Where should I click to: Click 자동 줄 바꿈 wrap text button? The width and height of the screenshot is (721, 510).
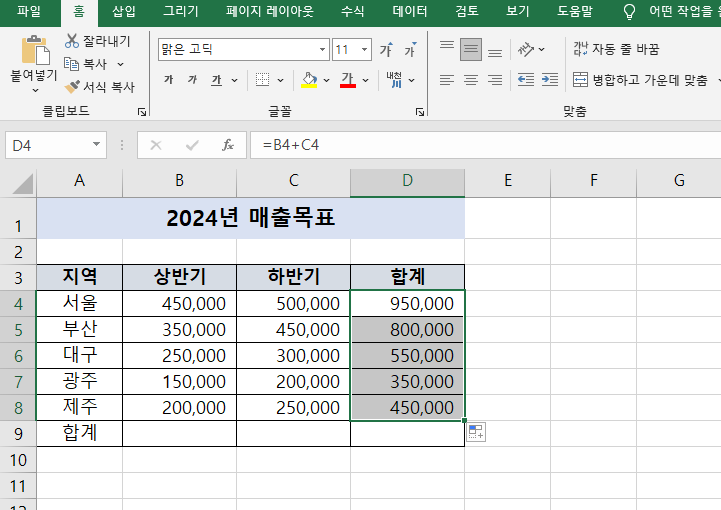tap(616, 49)
